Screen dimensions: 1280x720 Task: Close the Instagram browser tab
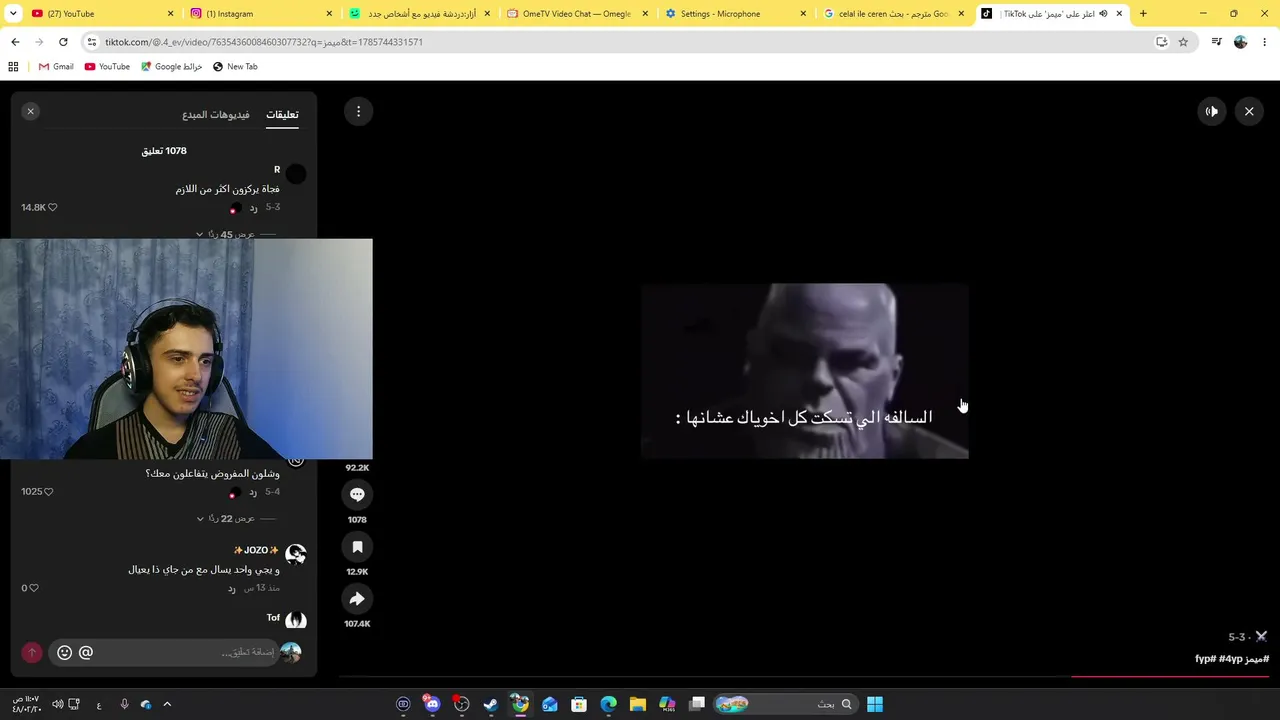click(329, 14)
